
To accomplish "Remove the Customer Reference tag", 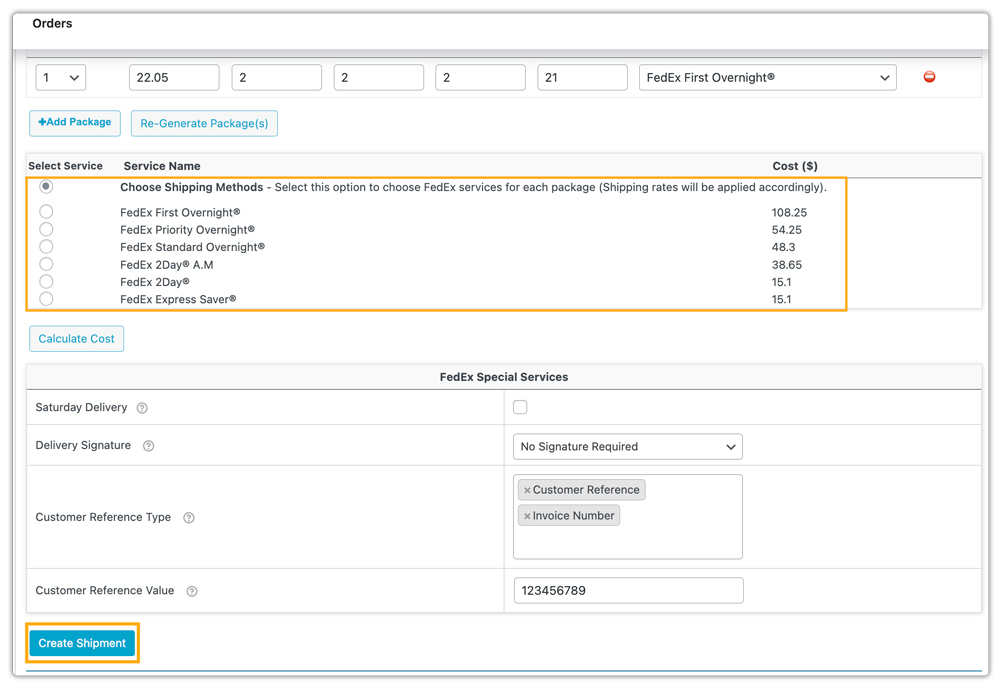I will pos(527,490).
